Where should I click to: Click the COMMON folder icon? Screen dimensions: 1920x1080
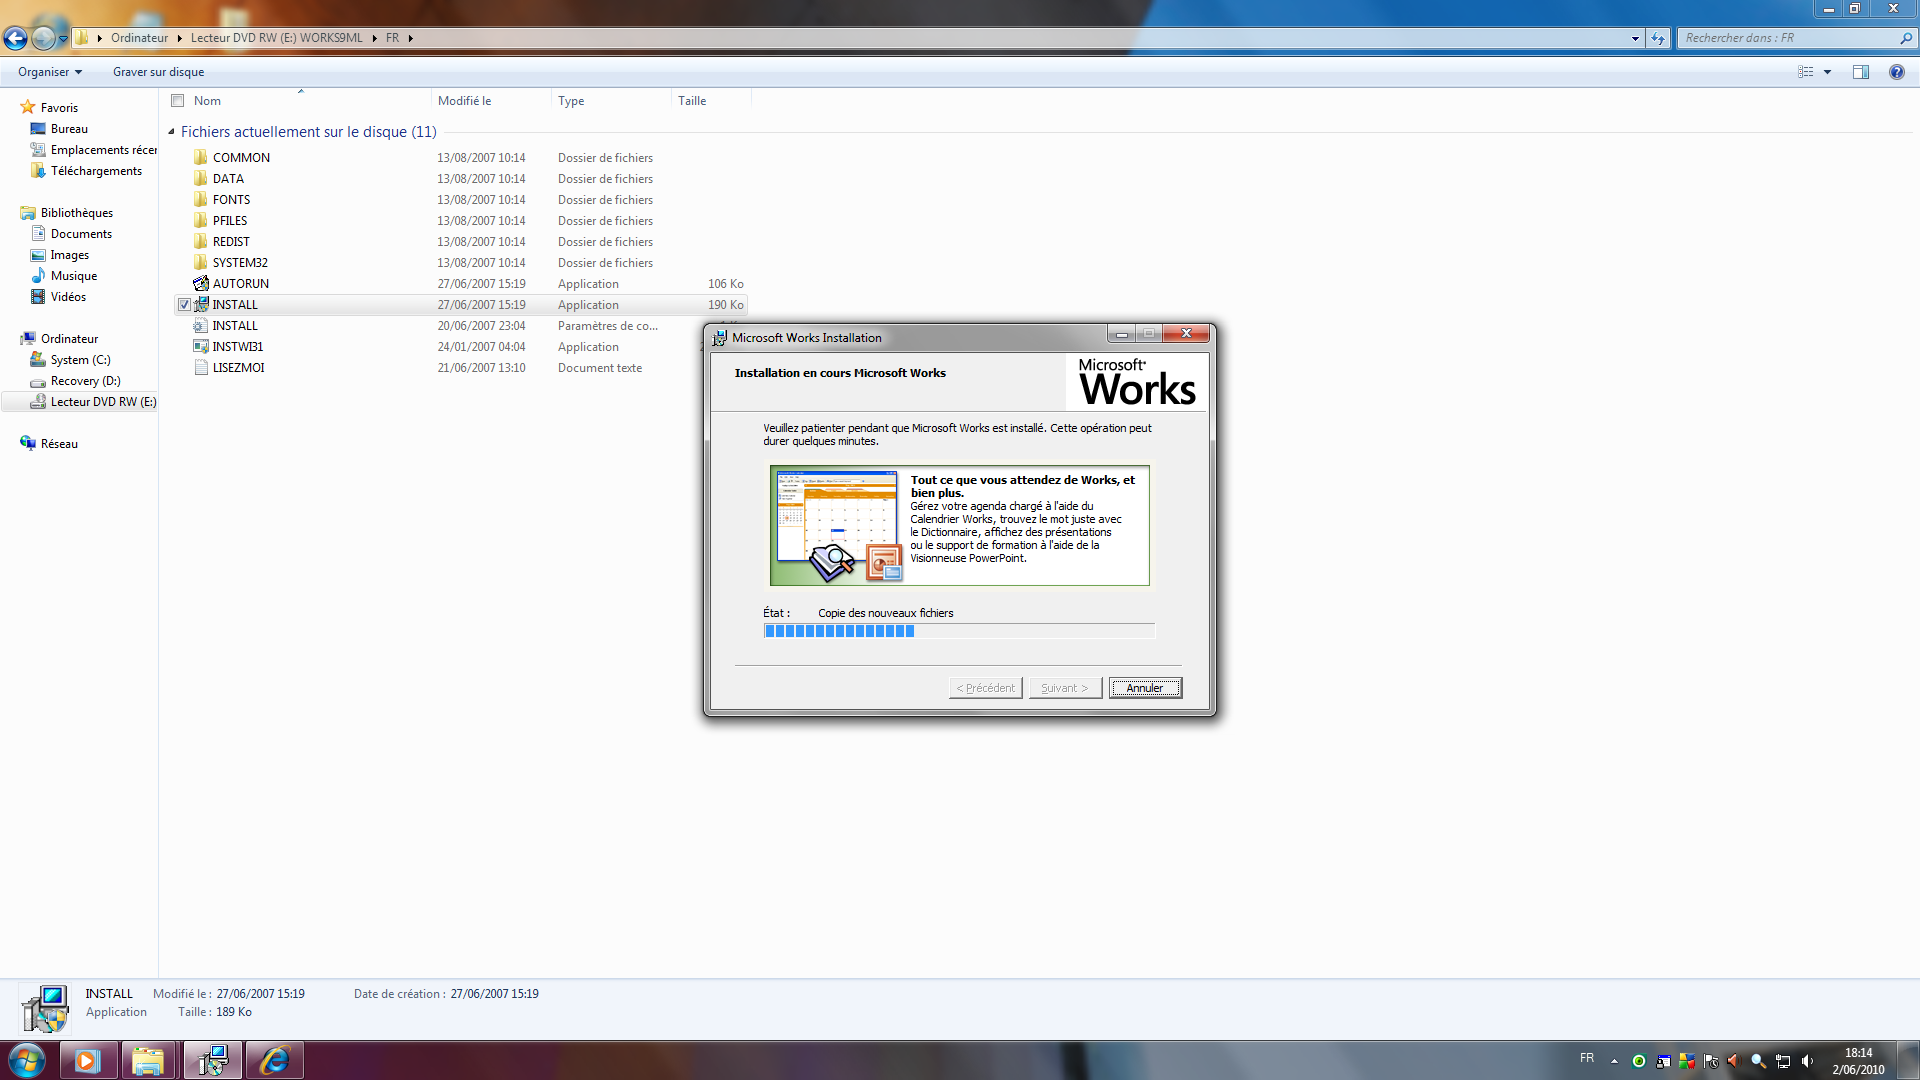pyautogui.click(x=201, y=158)
